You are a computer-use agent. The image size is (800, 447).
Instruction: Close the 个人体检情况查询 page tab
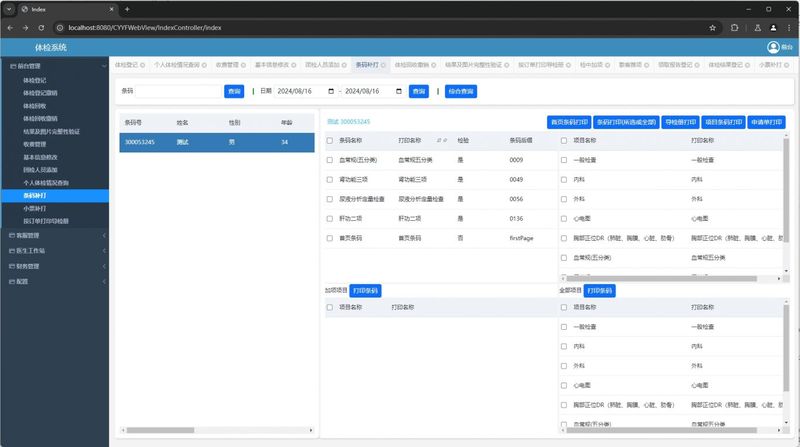pos(204,65)
